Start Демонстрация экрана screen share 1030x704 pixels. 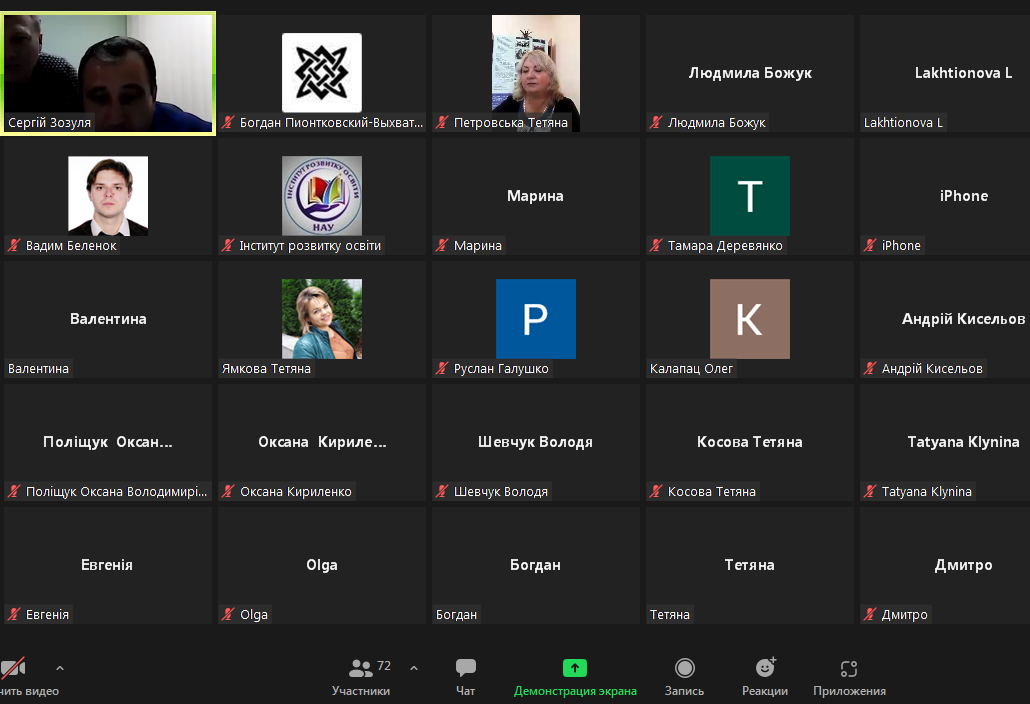[575, 675]
